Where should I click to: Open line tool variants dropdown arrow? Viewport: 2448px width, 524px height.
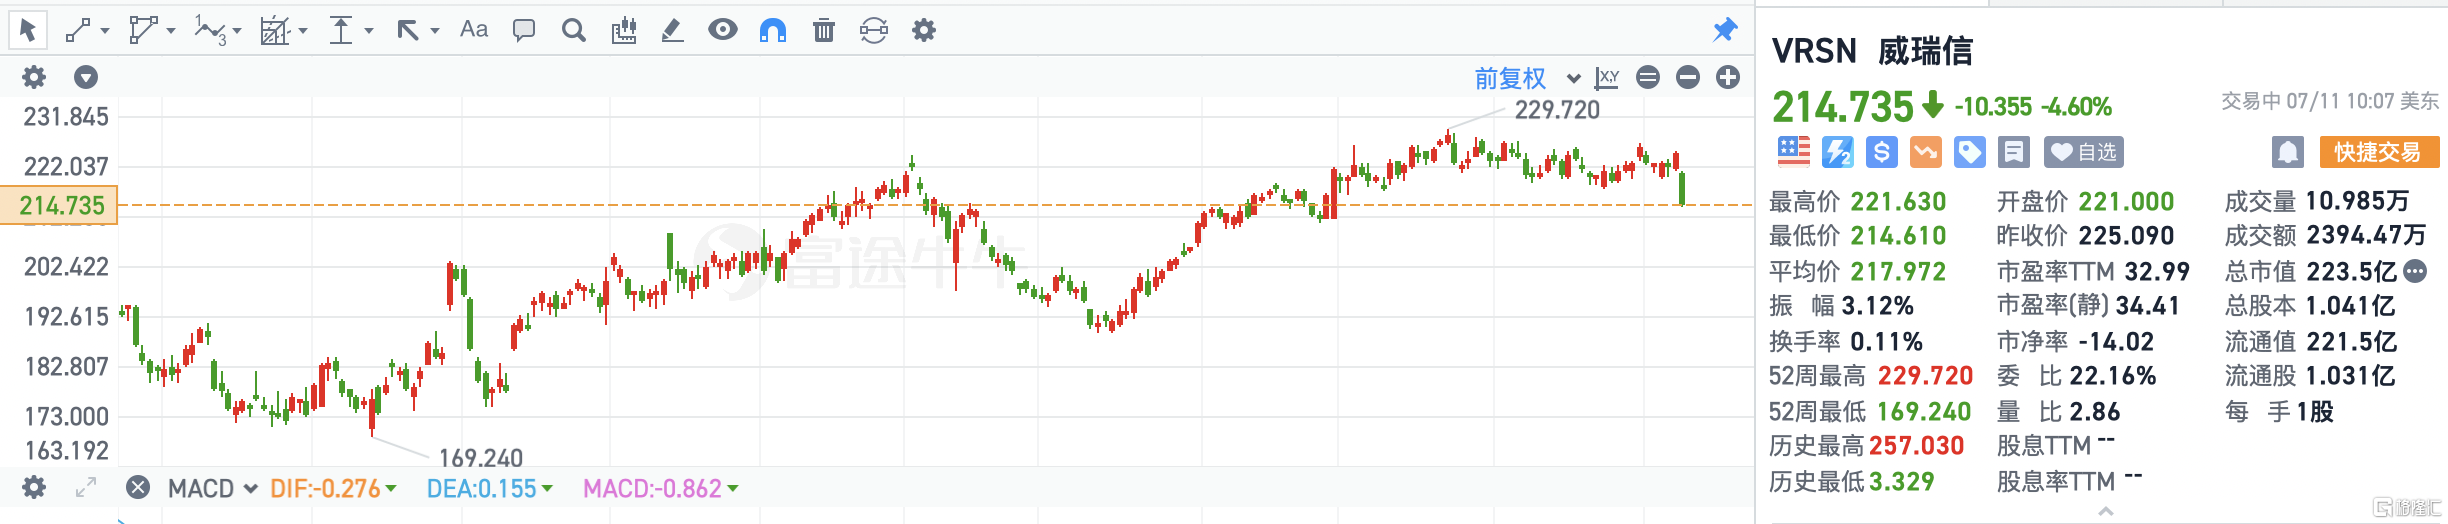(105, 31)
